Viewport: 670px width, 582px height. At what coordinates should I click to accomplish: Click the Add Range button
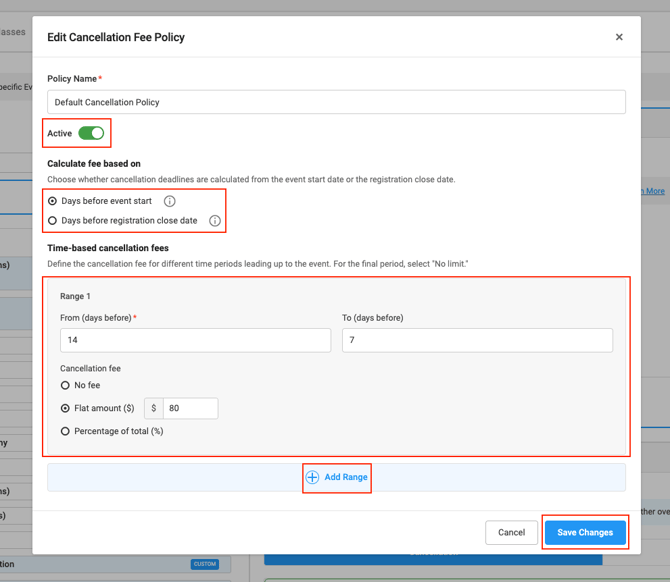point(336,477)
